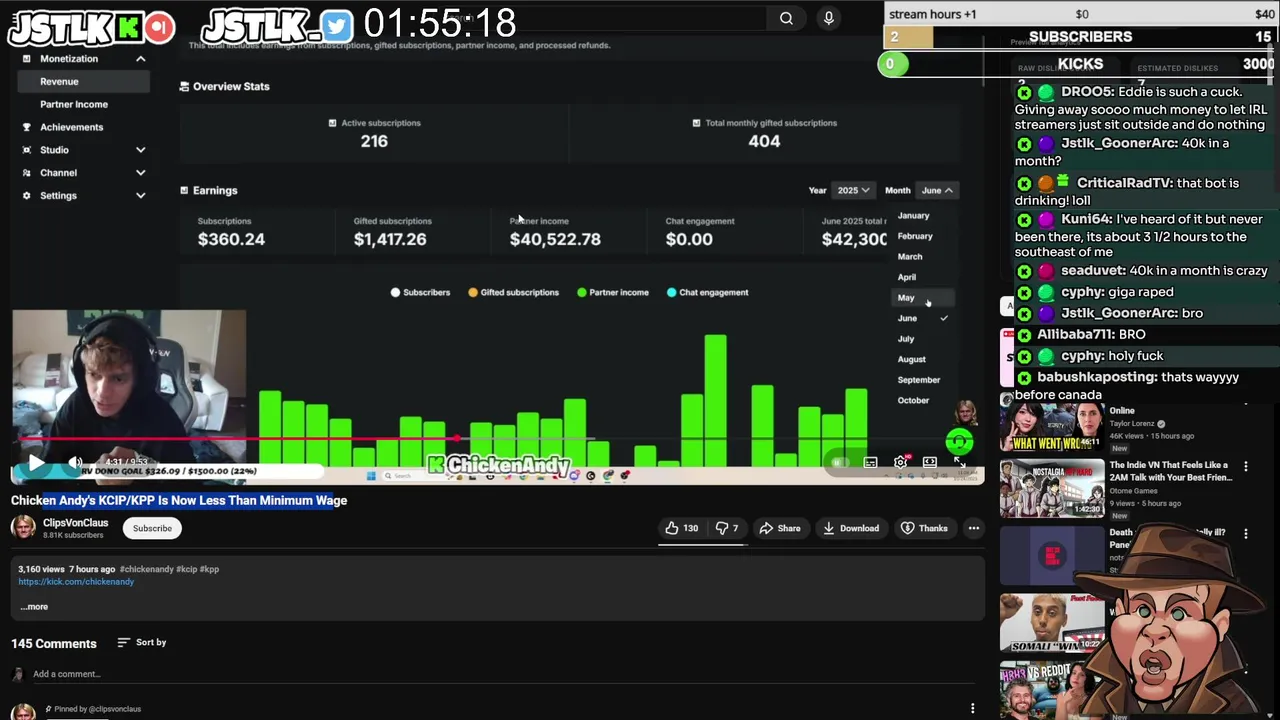
Task: Toggle Subscribers series in chart legend
Action: coord(420,293)
